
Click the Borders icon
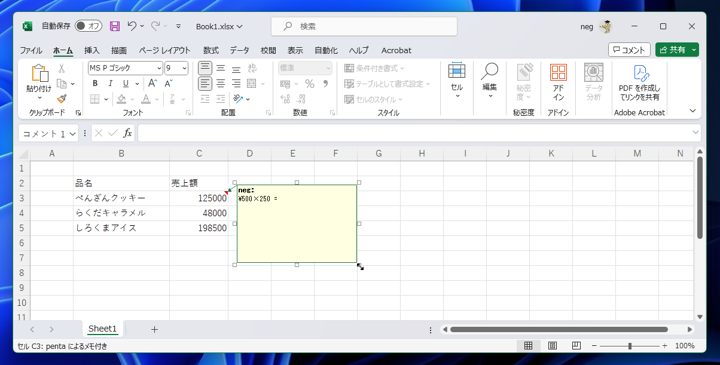pyautogui.click(x=95, y=99)
